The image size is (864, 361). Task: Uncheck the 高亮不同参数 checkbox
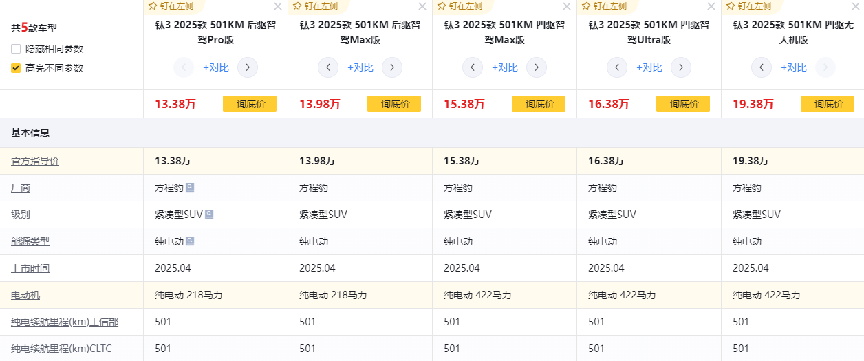tap(16, 68)
